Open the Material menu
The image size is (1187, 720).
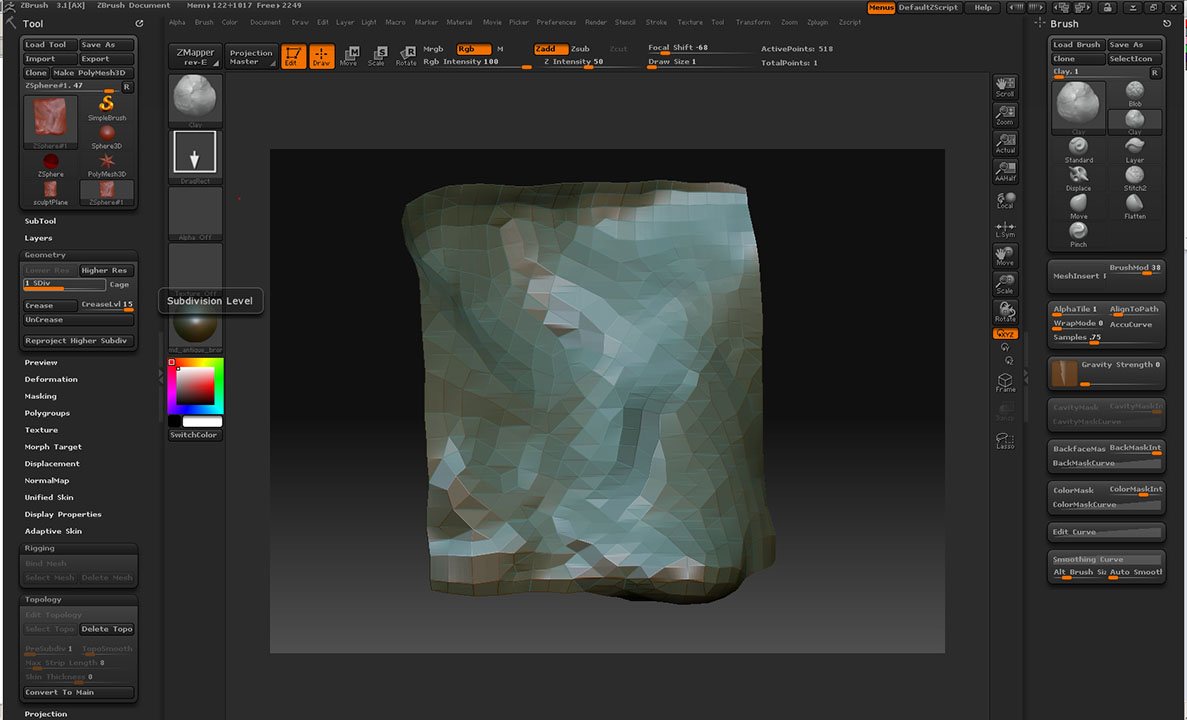click(x=459, y=22)
